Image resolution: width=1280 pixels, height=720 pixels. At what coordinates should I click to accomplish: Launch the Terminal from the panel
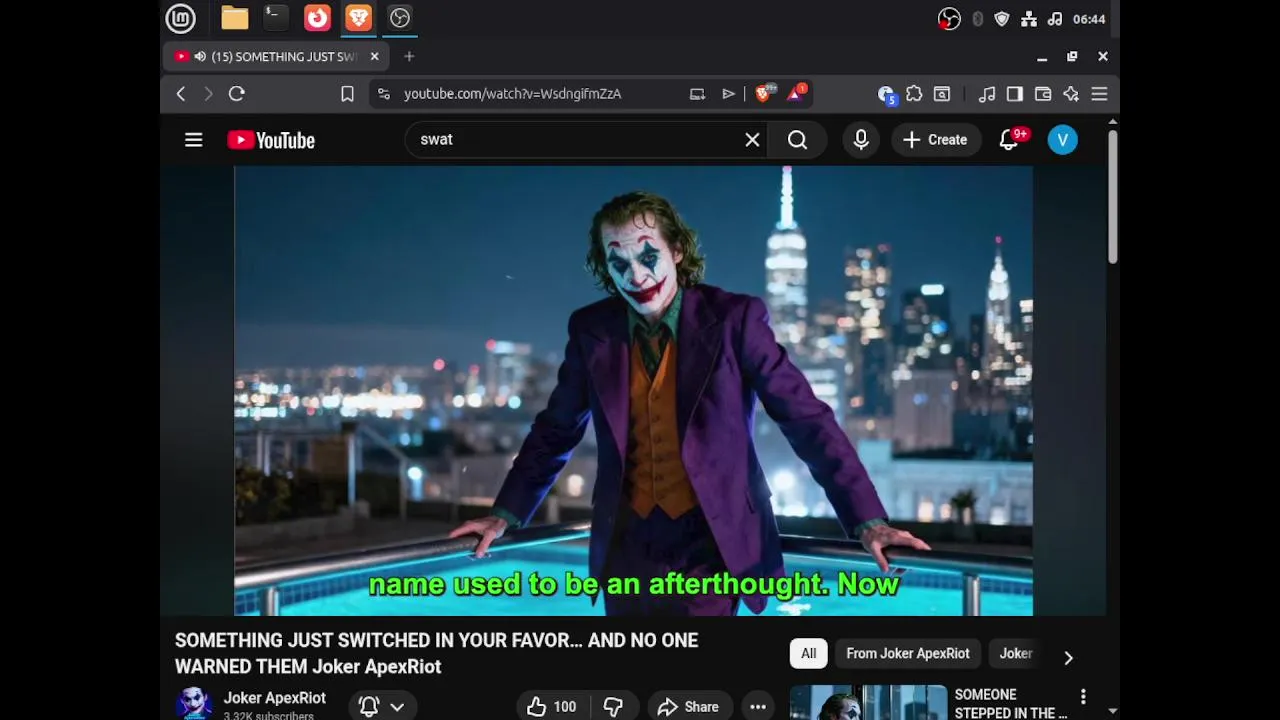pos(275,18)
